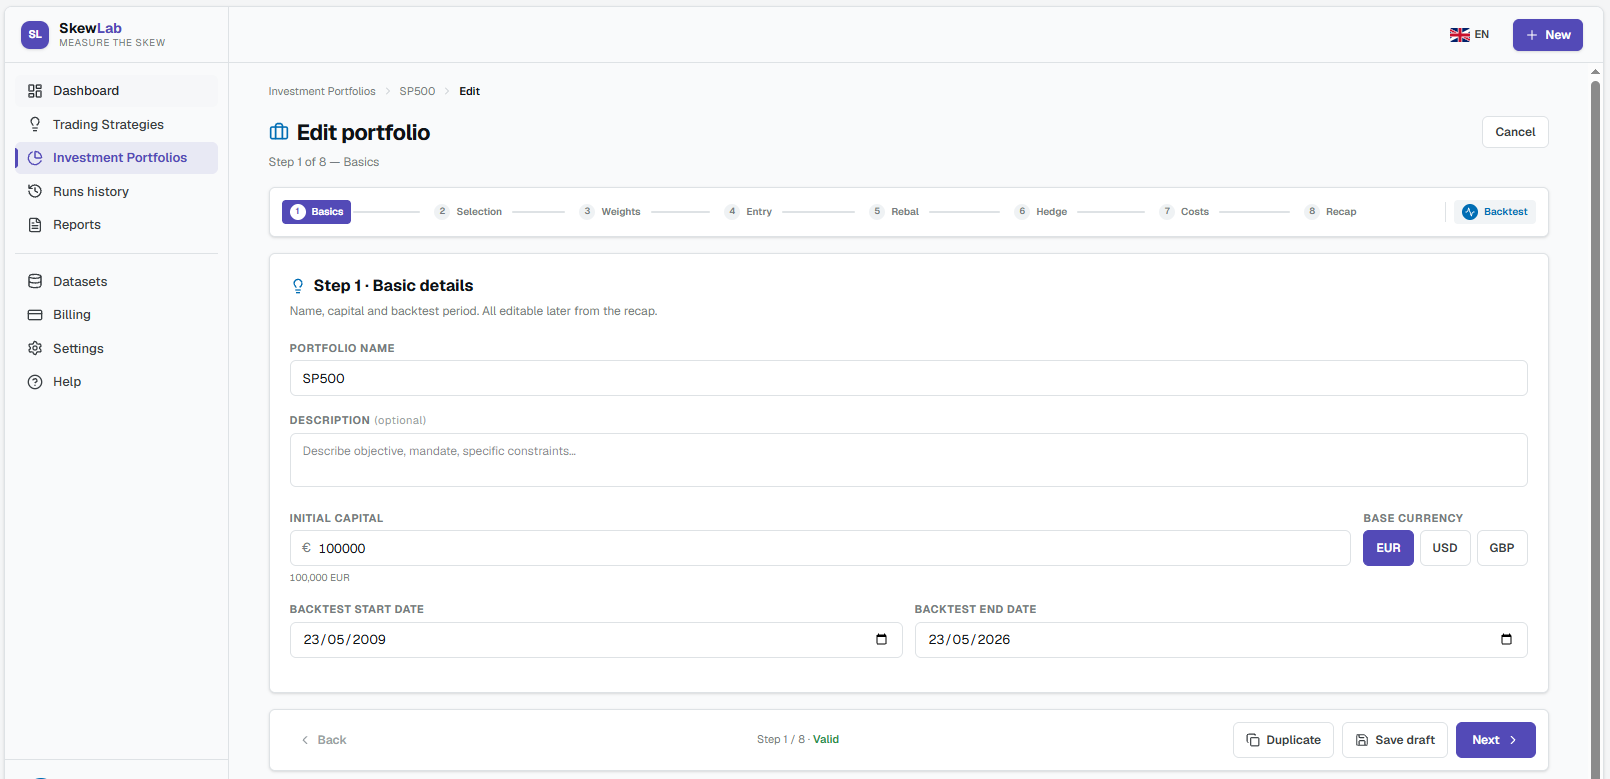Click the Reports document icon
Screen dimensions: 1610x779
[x=35, y=225]
